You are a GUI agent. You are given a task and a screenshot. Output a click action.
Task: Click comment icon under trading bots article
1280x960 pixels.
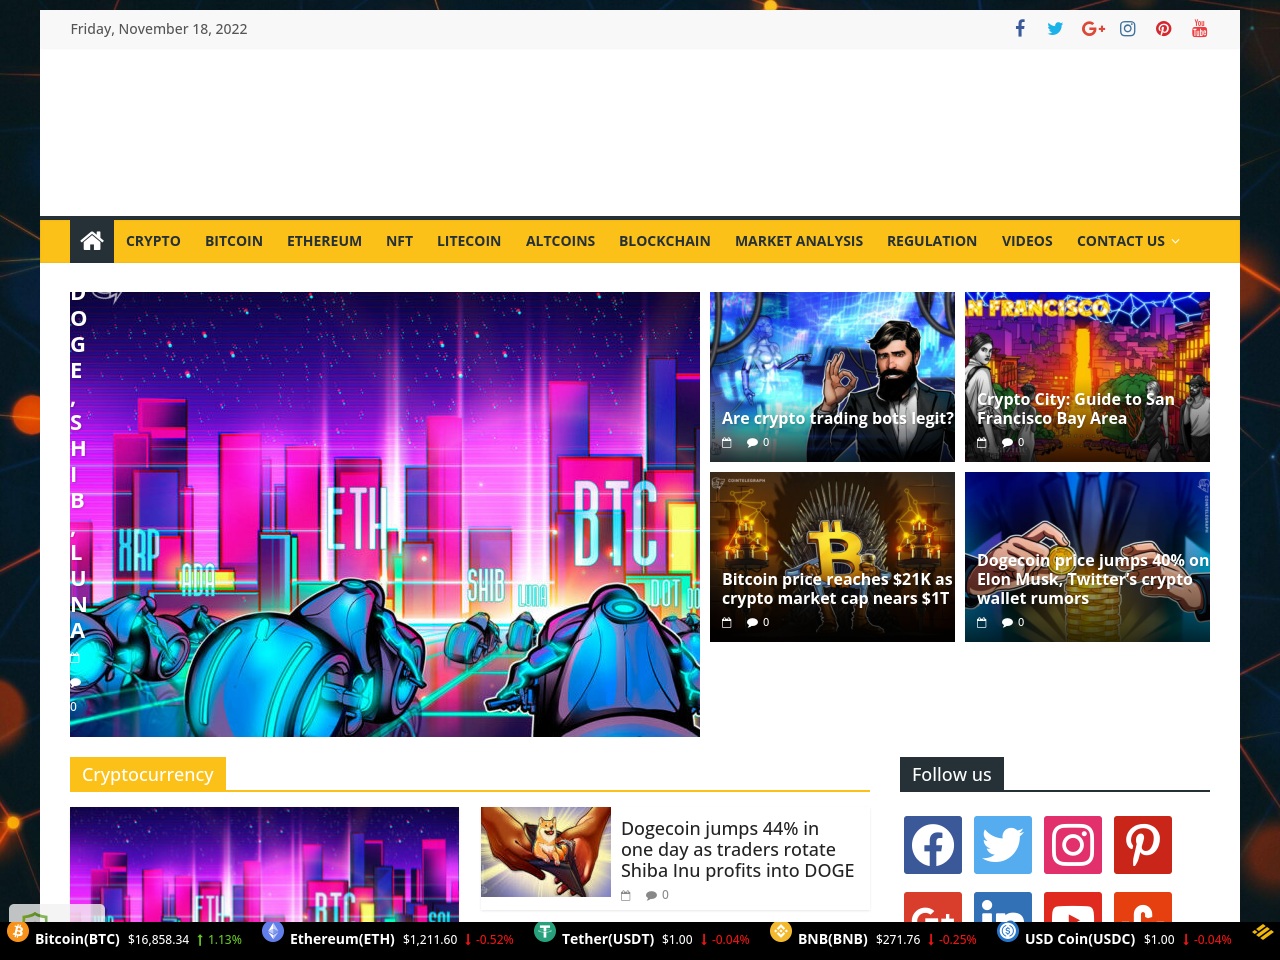(x=752, y=442)
